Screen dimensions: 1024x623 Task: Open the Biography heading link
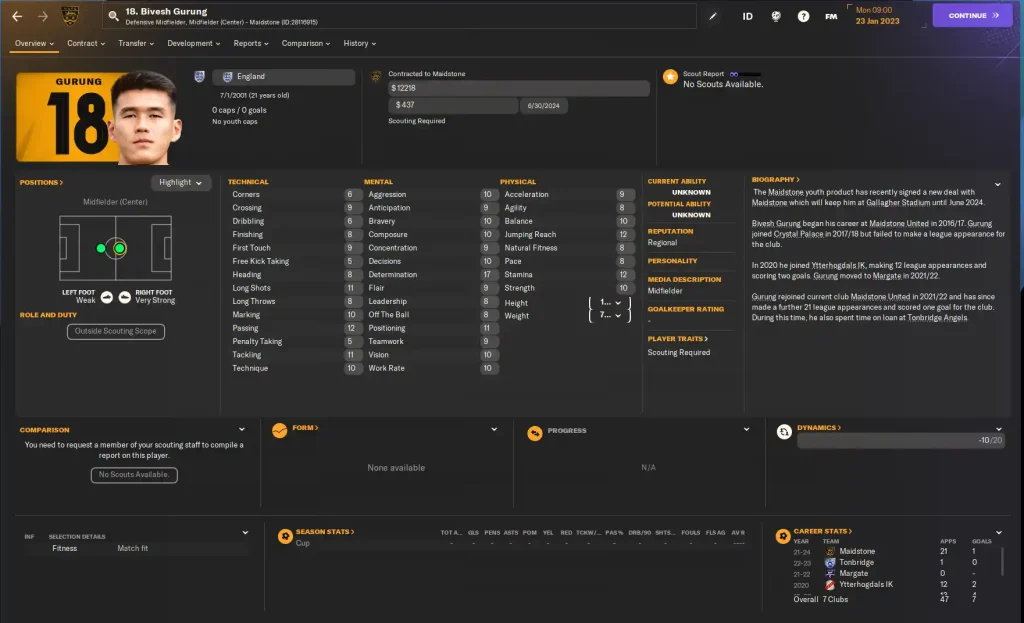(775, 180)
